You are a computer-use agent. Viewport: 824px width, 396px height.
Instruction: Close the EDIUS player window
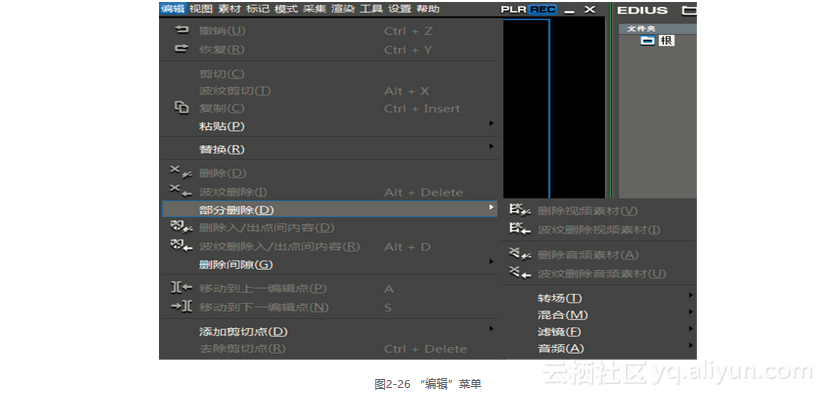pyautogui.click(x=590, y=9)
